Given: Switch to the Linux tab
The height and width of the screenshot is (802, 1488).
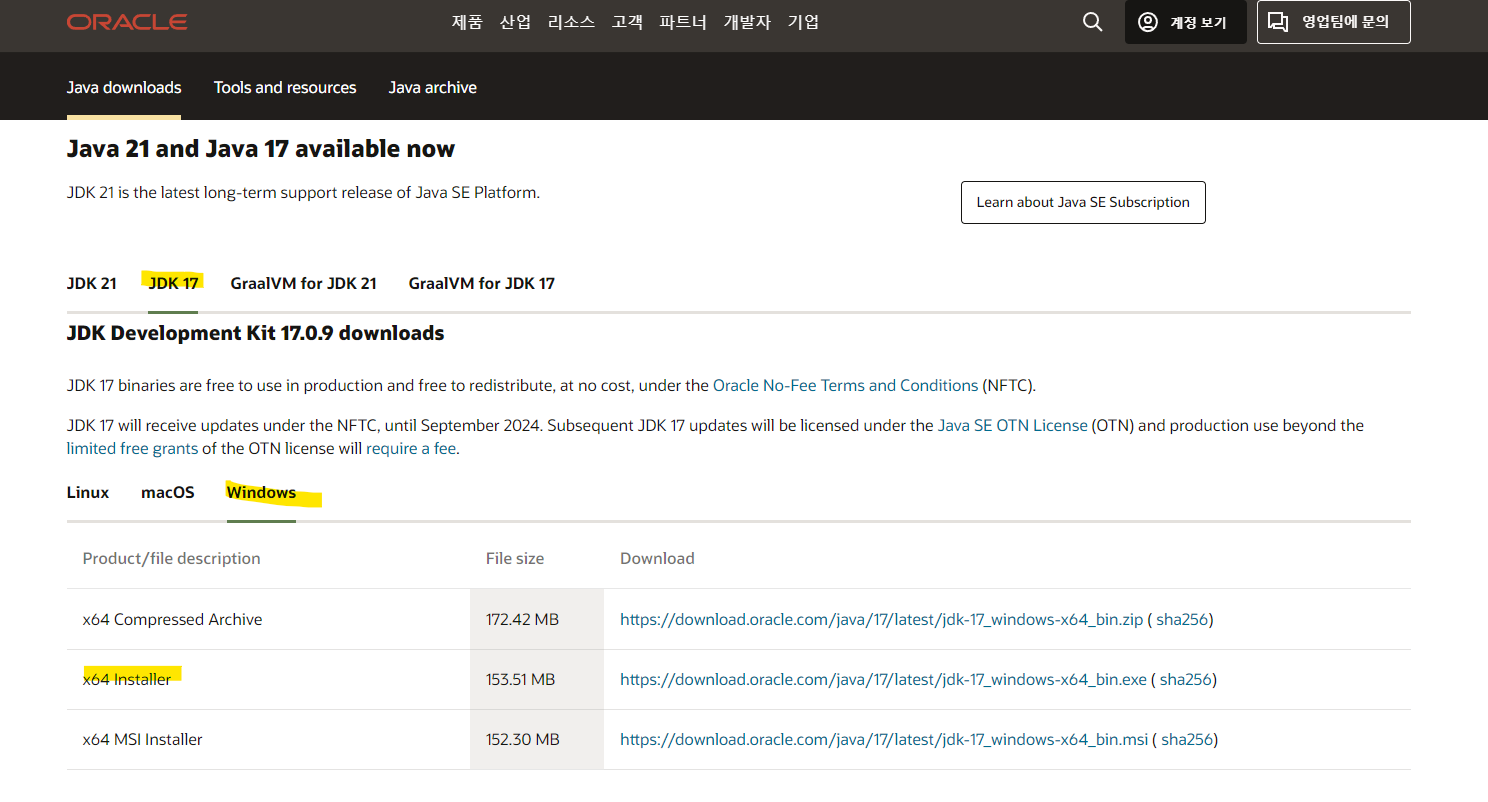Looking at the screenshot, I should tap(88, 492).
